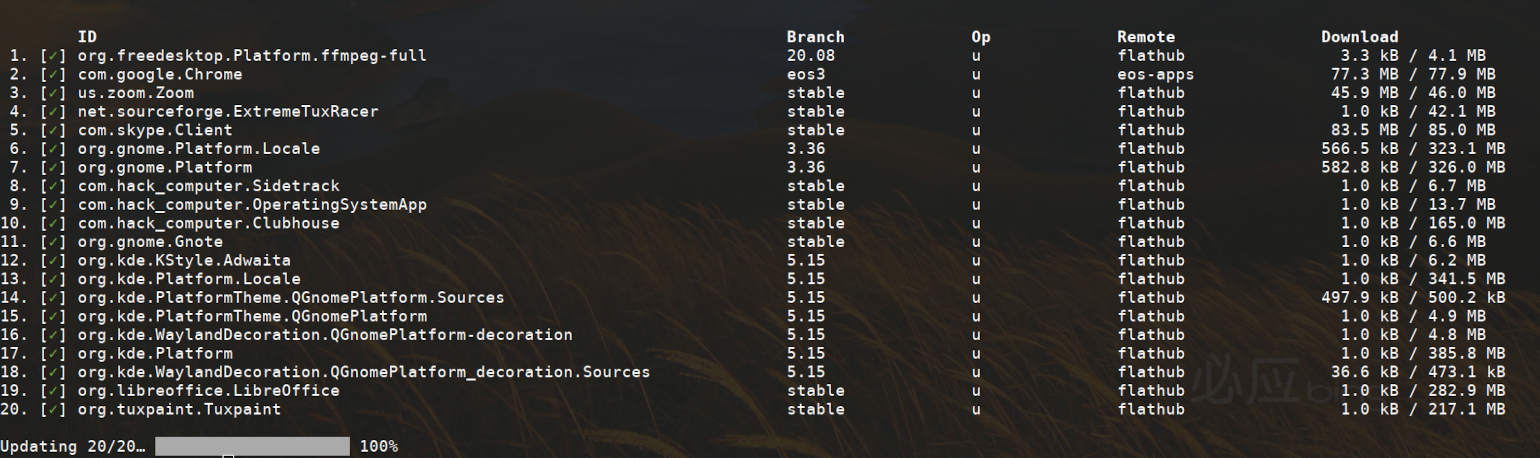Click download size 1.0 kB / 341.5 MB
Image resolution: width=1540 pixels, height=458 pixels.
pos(1423,279)
